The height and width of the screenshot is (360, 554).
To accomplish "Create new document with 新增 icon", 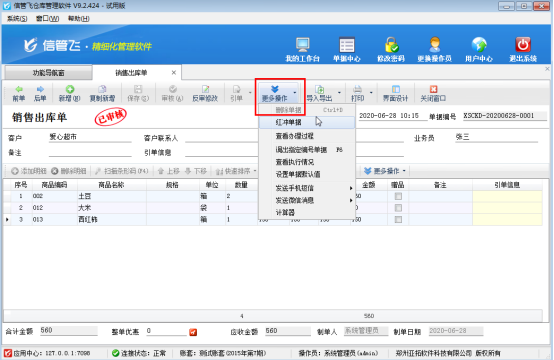I will pyautogui.click(x=70, y=93).
